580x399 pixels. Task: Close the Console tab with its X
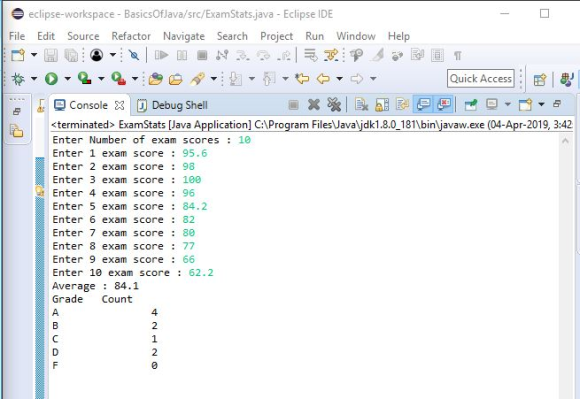(119, 106)
